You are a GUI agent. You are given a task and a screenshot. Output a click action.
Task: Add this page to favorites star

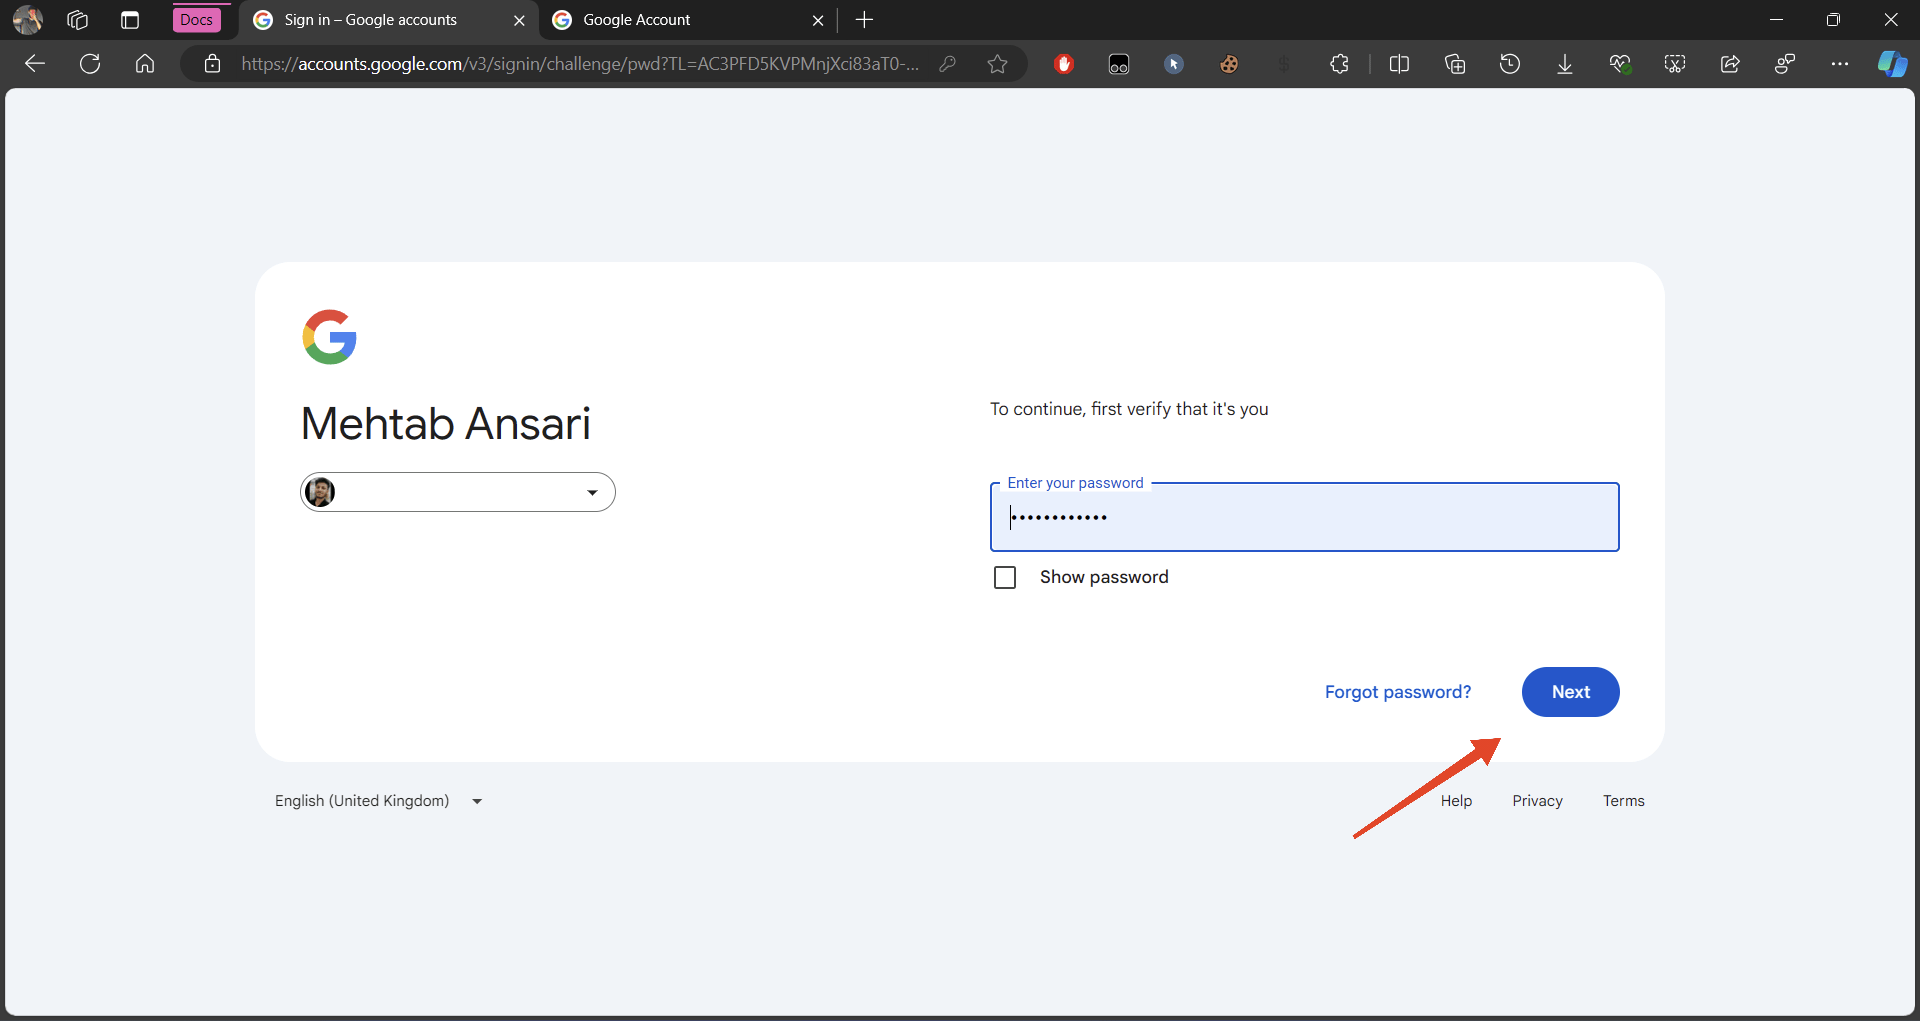coord(997,64)
